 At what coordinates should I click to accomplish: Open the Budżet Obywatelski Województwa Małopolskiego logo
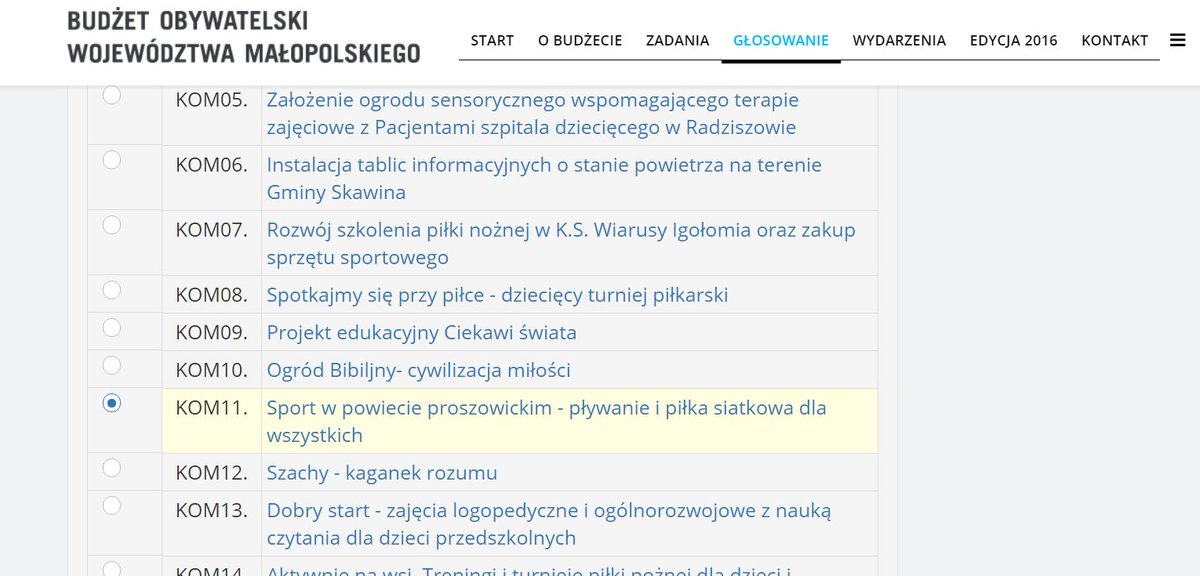tap(243, 37)
